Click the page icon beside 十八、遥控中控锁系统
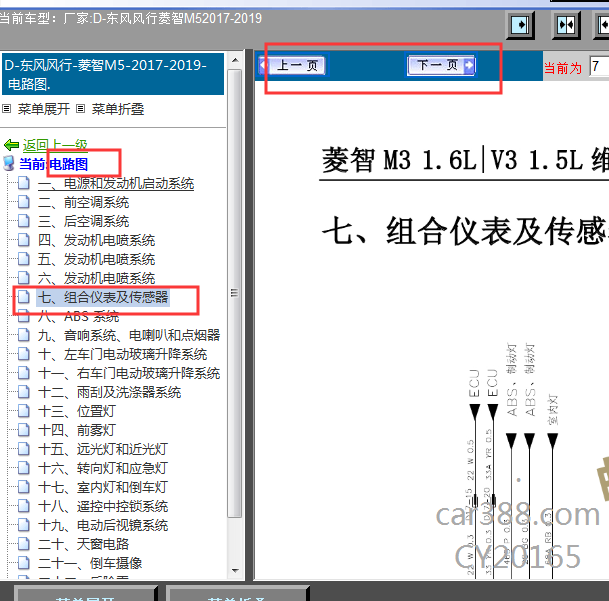This screenshot has width=609, height=601. [x=24, y=506]
